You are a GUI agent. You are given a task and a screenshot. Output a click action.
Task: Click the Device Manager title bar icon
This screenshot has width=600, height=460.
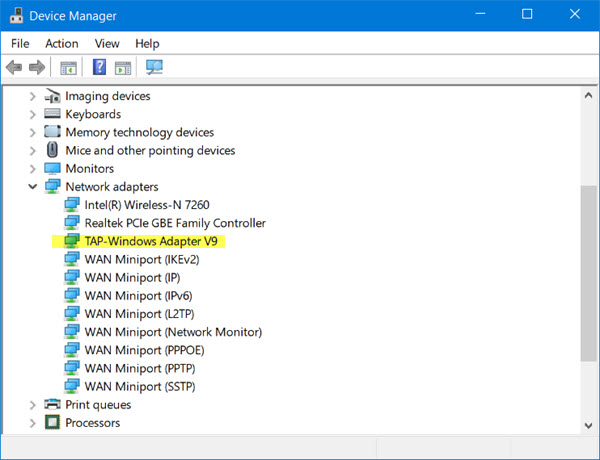(16, 16)
